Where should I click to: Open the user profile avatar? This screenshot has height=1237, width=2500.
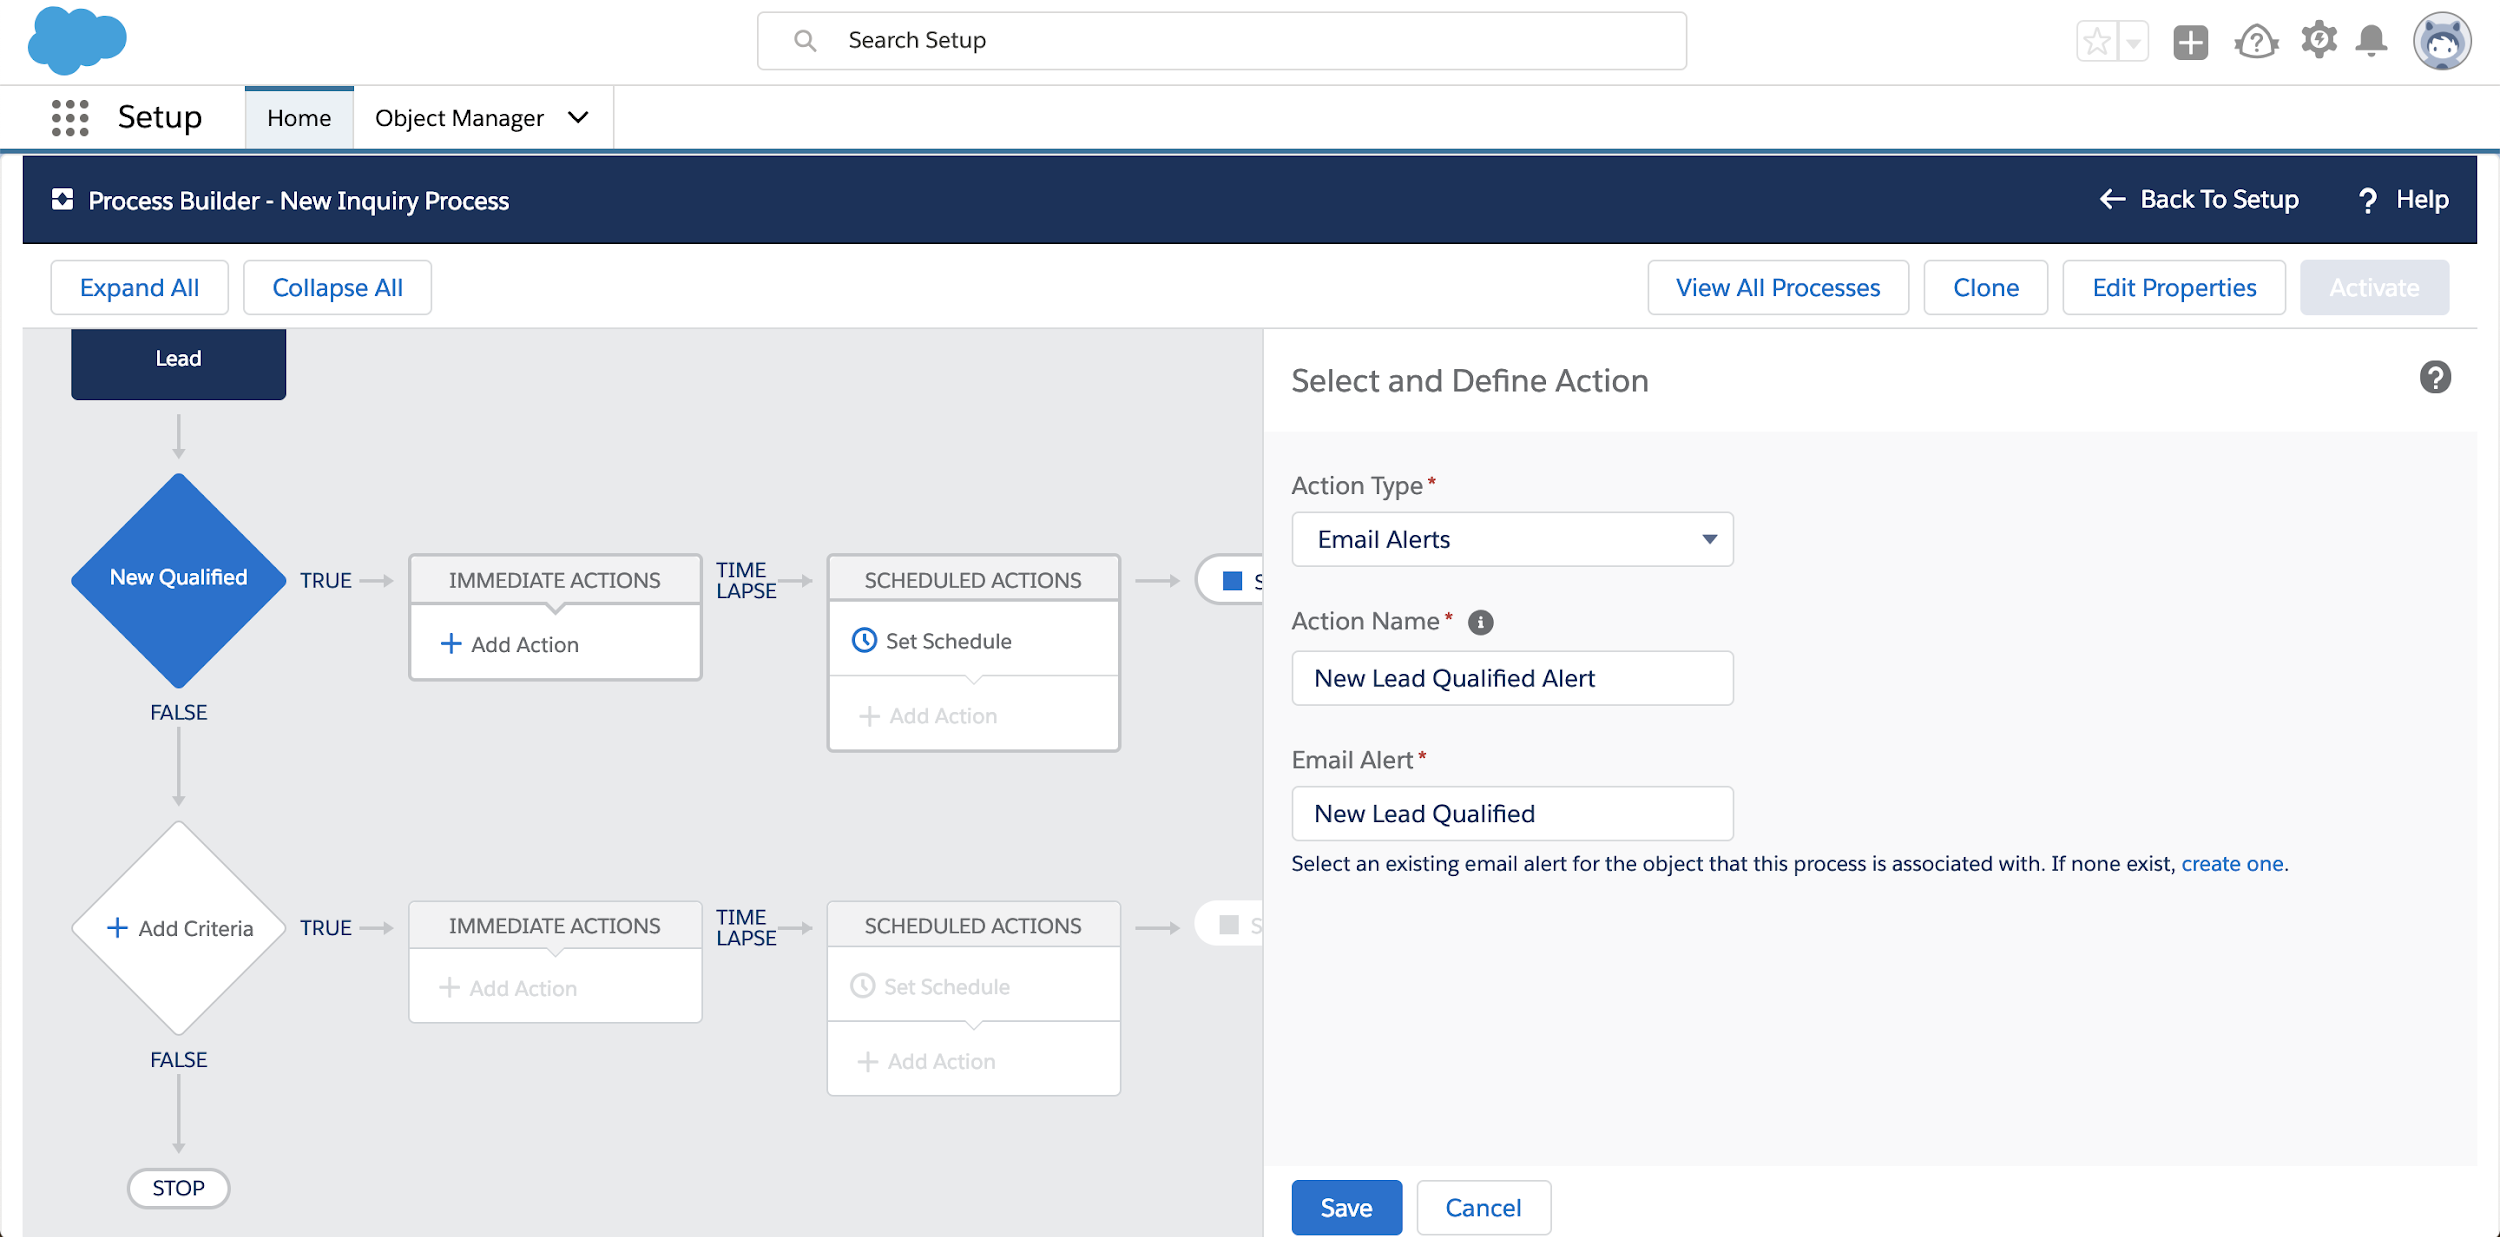tap(2441, 41)
